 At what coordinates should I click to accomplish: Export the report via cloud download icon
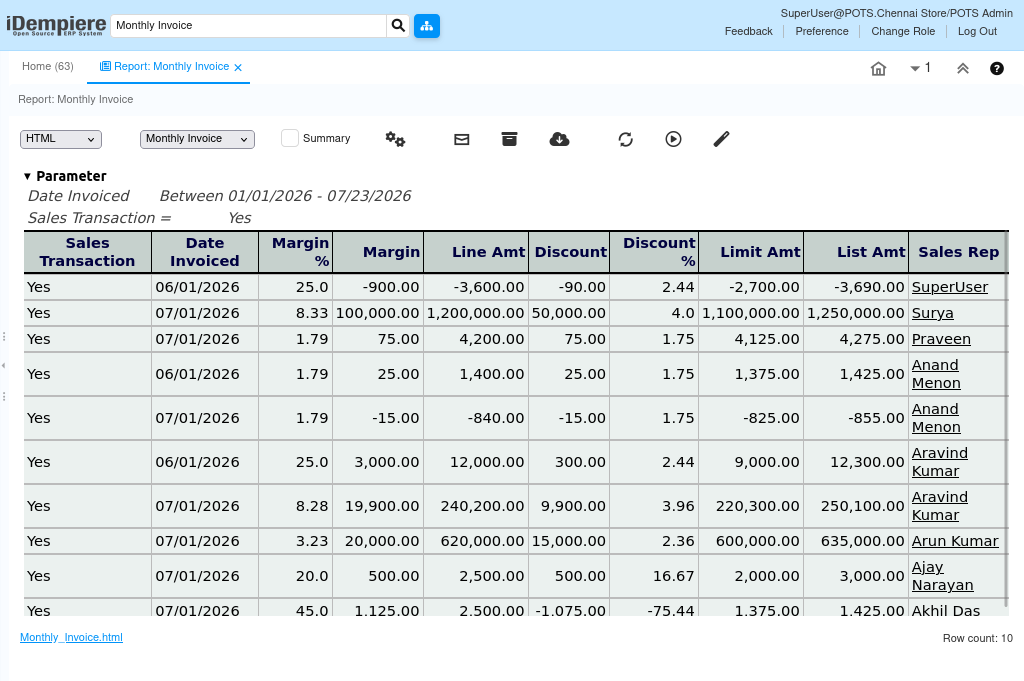click(559, 139)
